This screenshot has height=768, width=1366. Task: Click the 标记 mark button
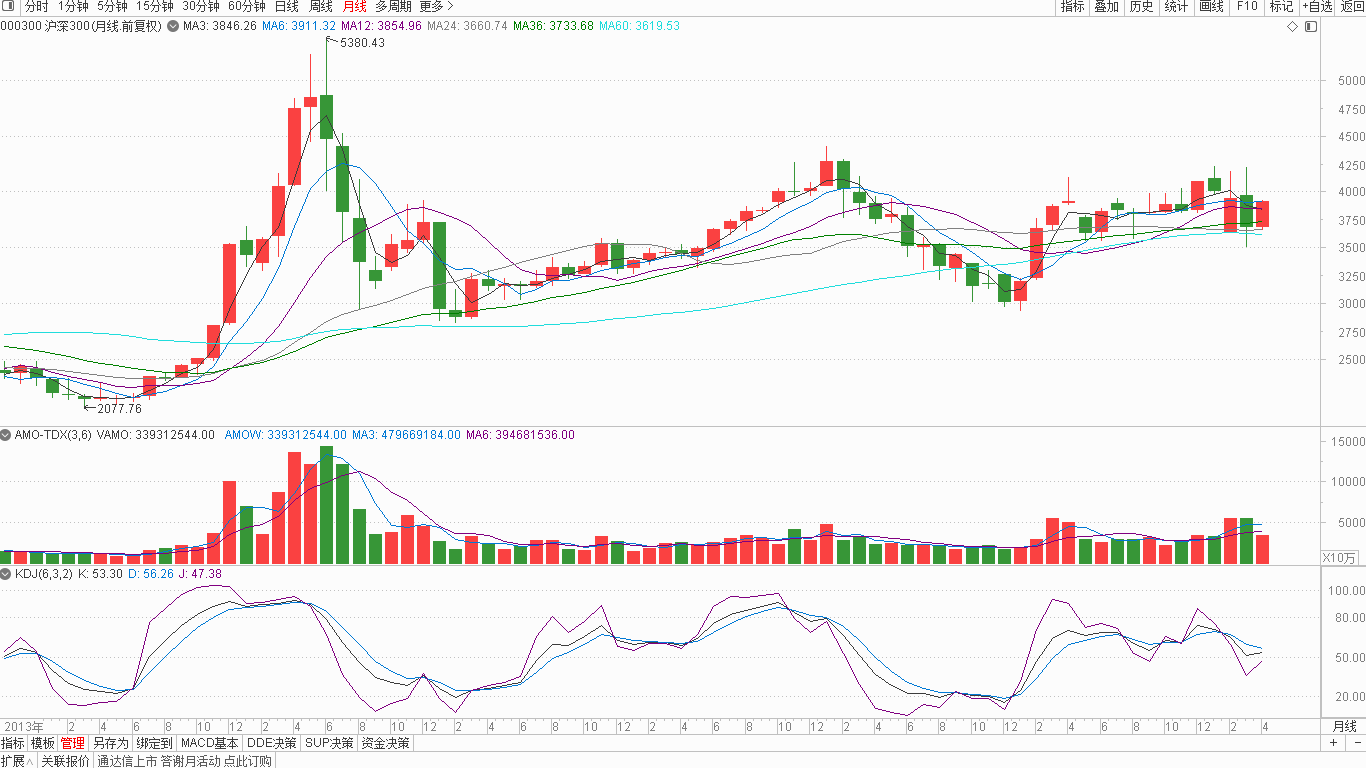pos(1281,7)
